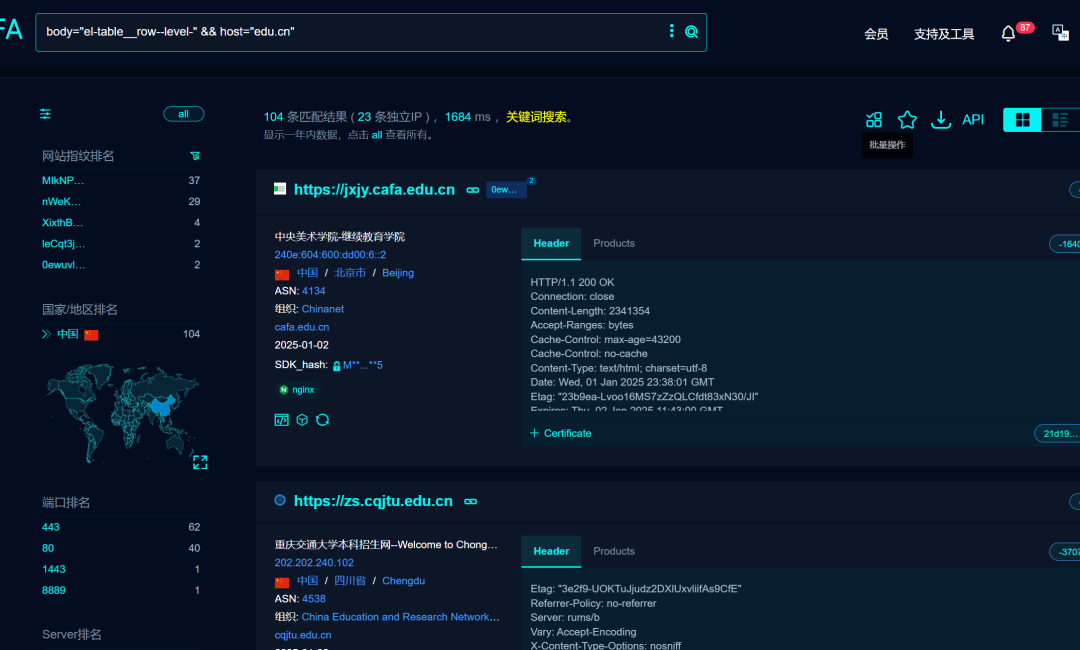Image resolution: width=1080 pixels, height=650 pixels.
Task: Select Products tab of cafa result
Action: [x=614, y=243]
